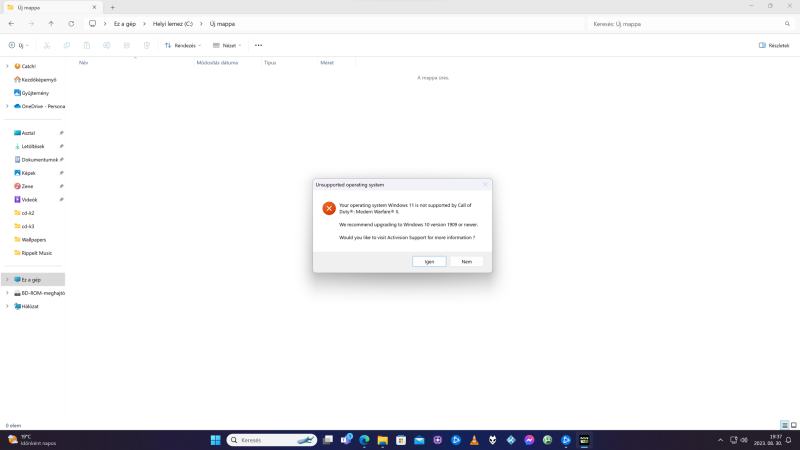The image size is (800, 450).
Task: Sort by the Típus column header
Action: (270, 63)
